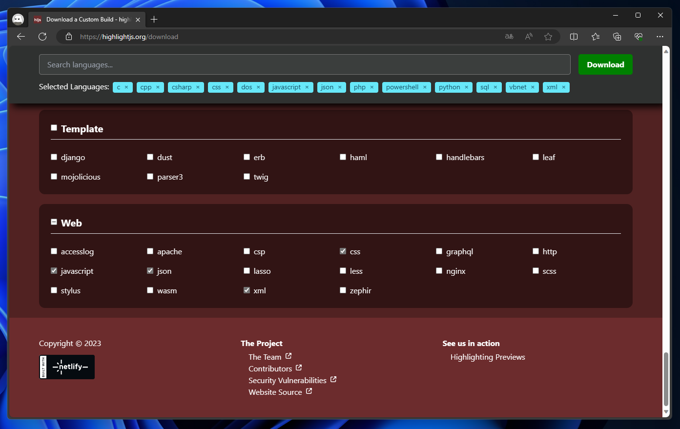Screen dimensions: 680x429
Task: Uncheck the json checkbox
Action: 150,271
